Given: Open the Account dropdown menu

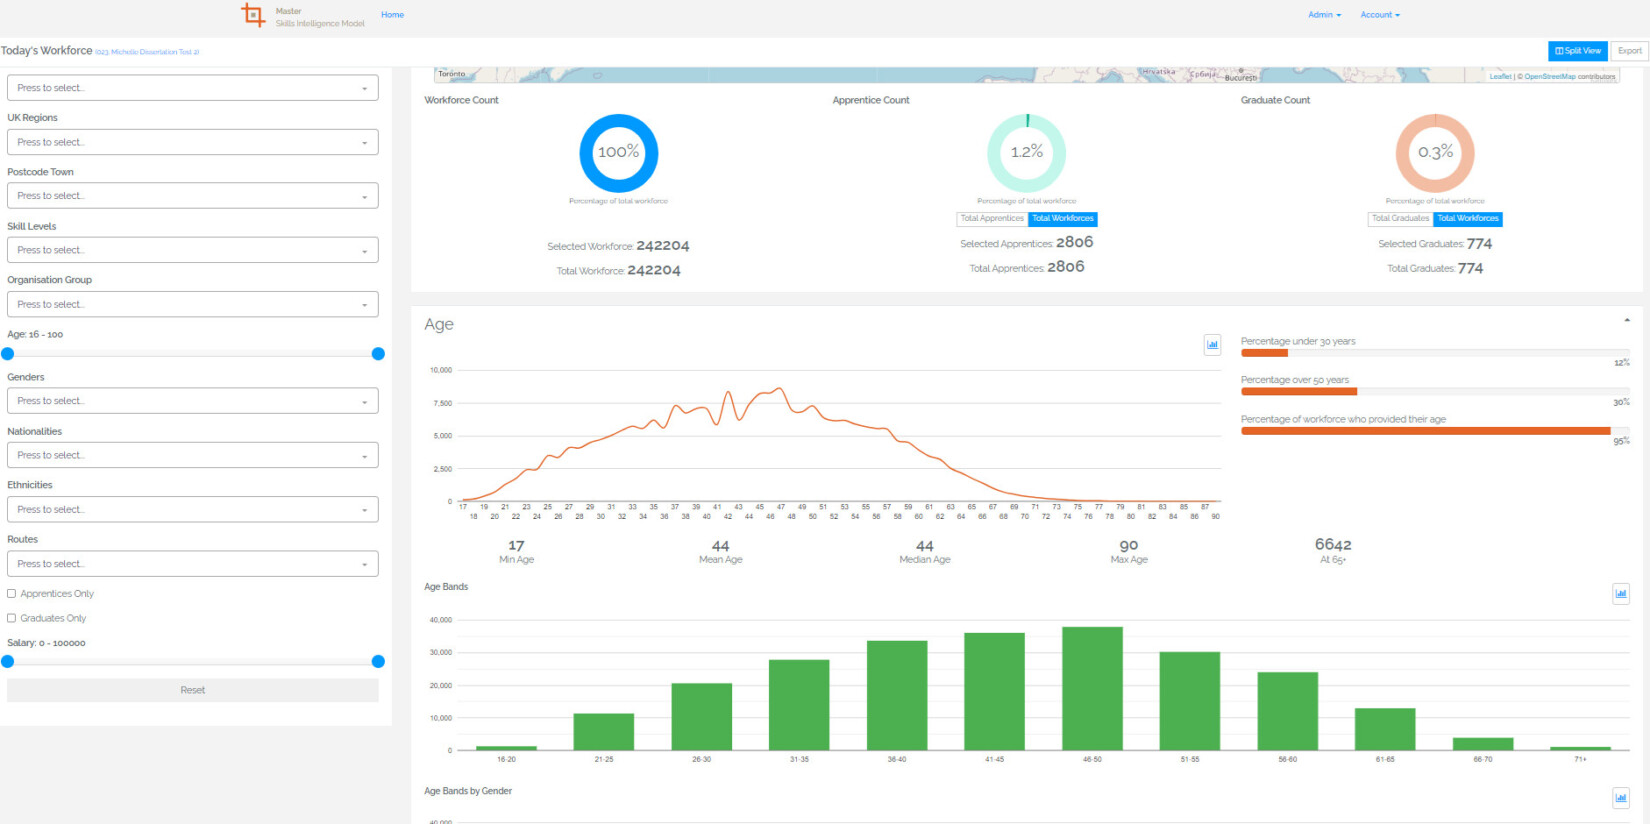Looking at the screenshot, I should pyautogui.click(x=1380, y=15).
